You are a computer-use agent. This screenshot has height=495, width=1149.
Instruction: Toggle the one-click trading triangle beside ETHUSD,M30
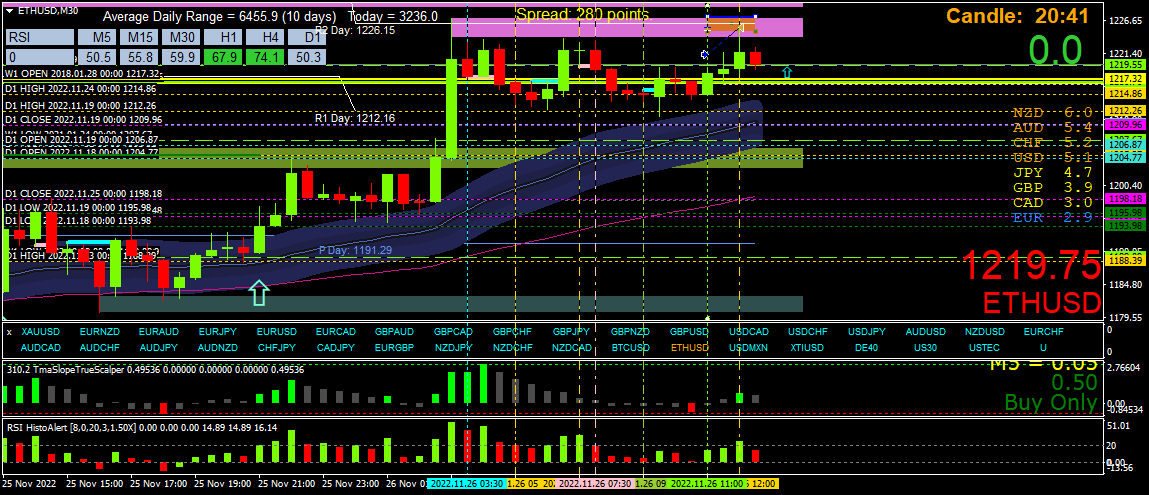click(x=8, y=10)
